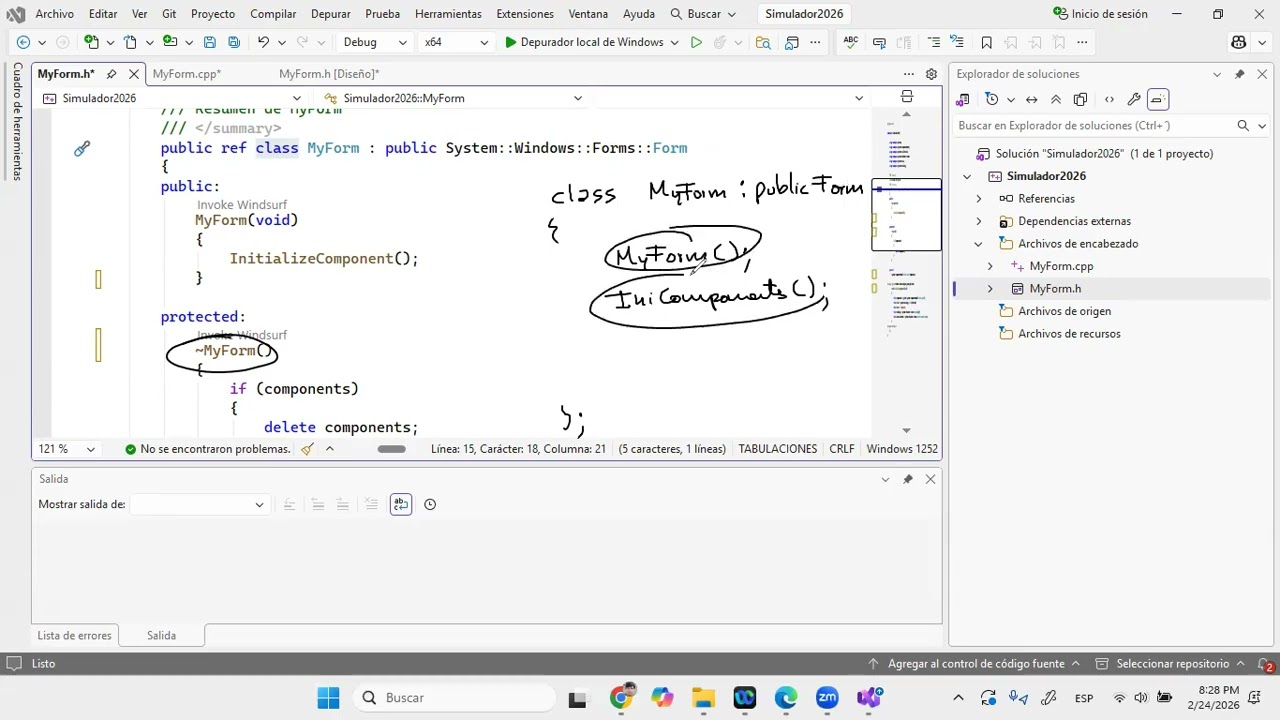
Task: Start without debugging using the hollow play icon
Action: click(696, 42)
